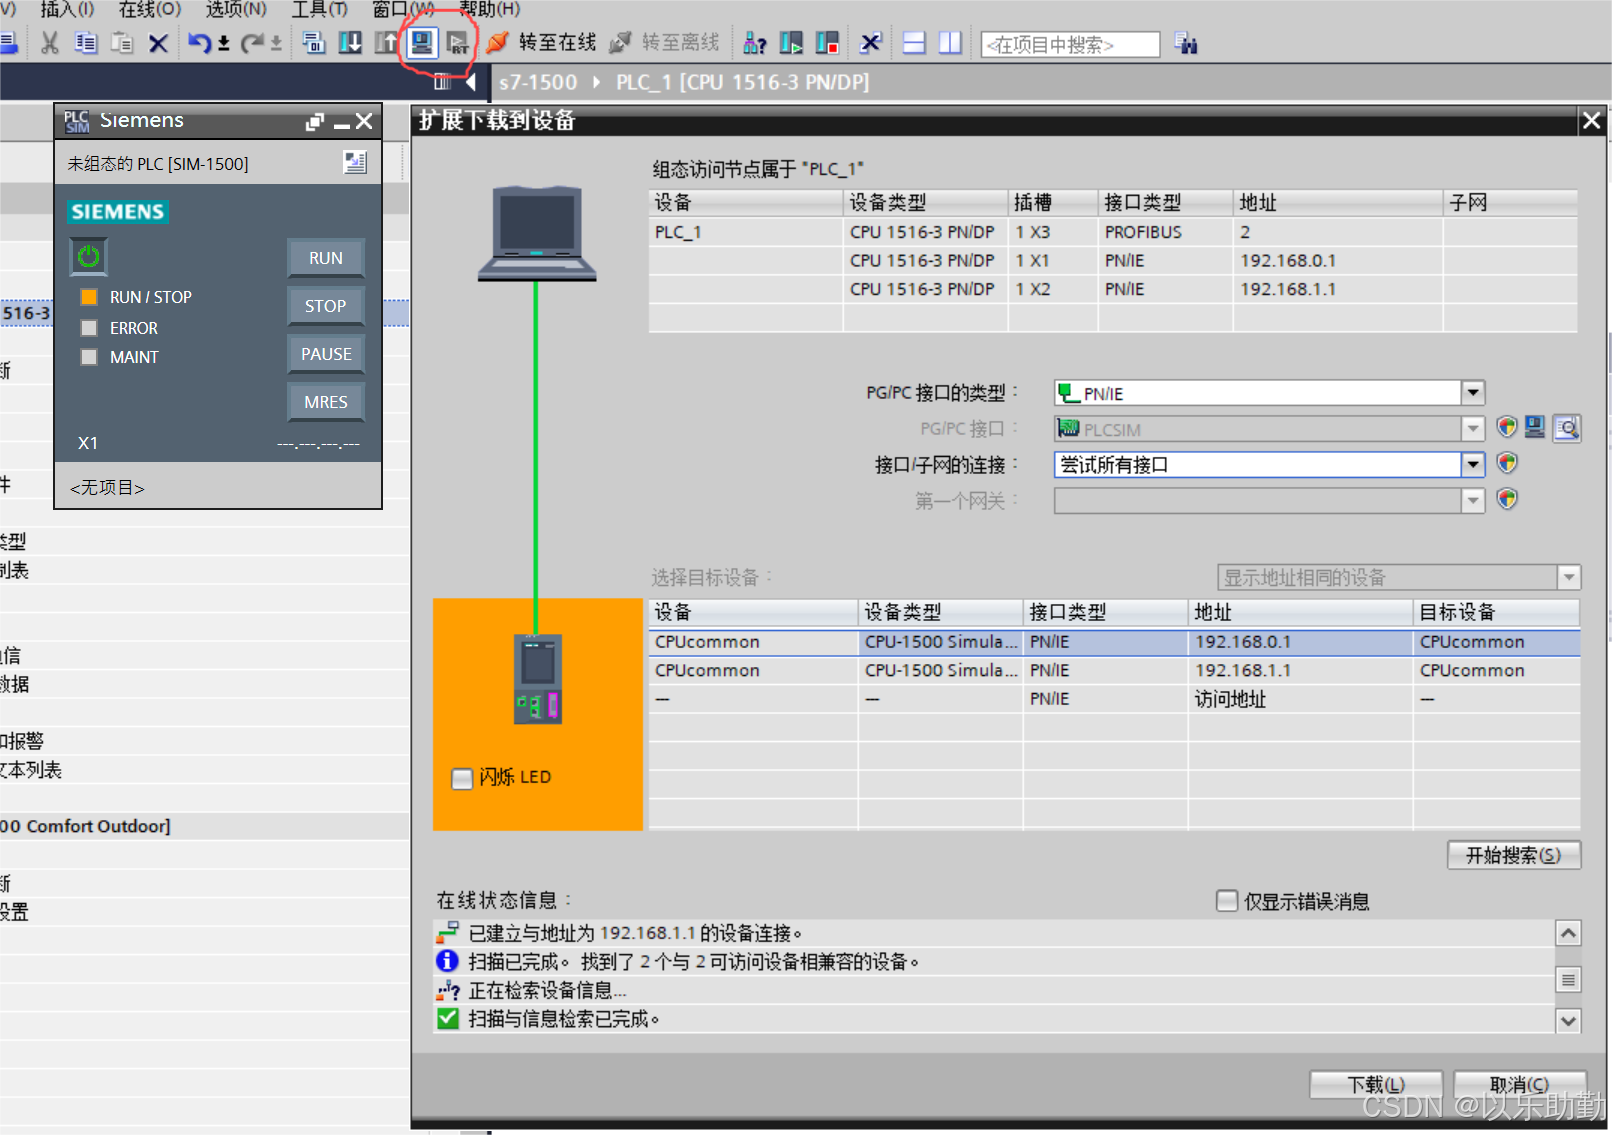This screenshot has height=1135, width=1612.
Task: Click shield icon next to PG/PC 接口
Action: (x=1507, y=428)
